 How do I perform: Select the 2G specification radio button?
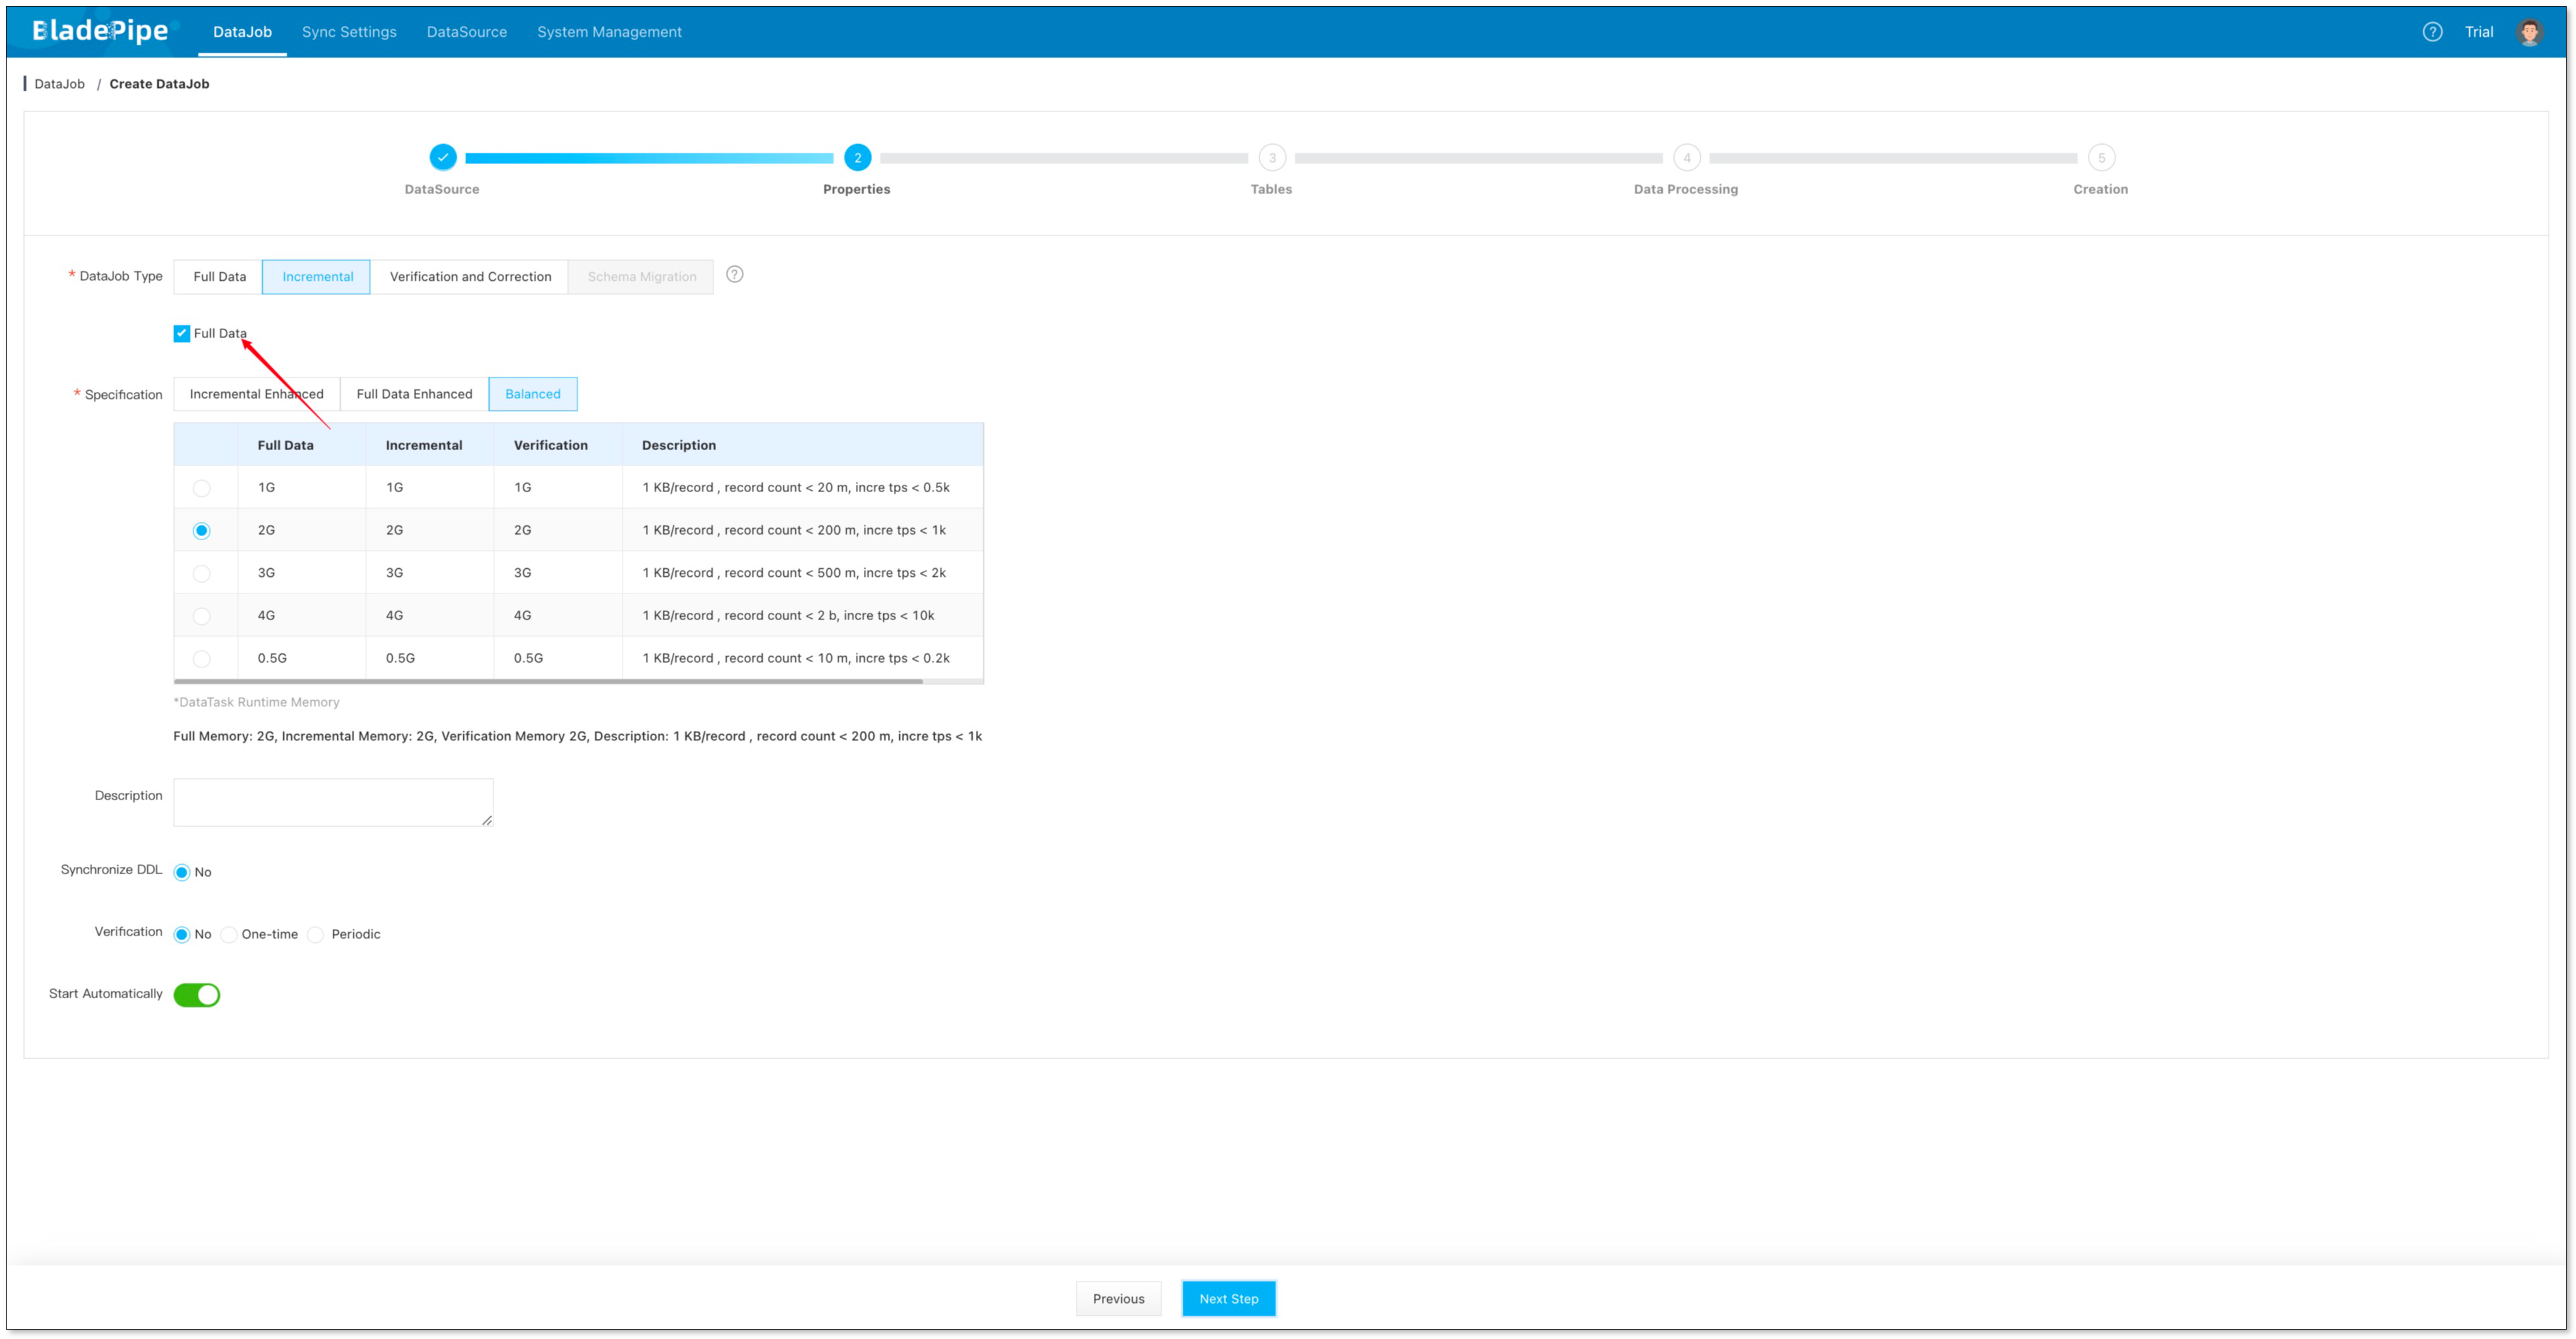click(x=201, y=531)
